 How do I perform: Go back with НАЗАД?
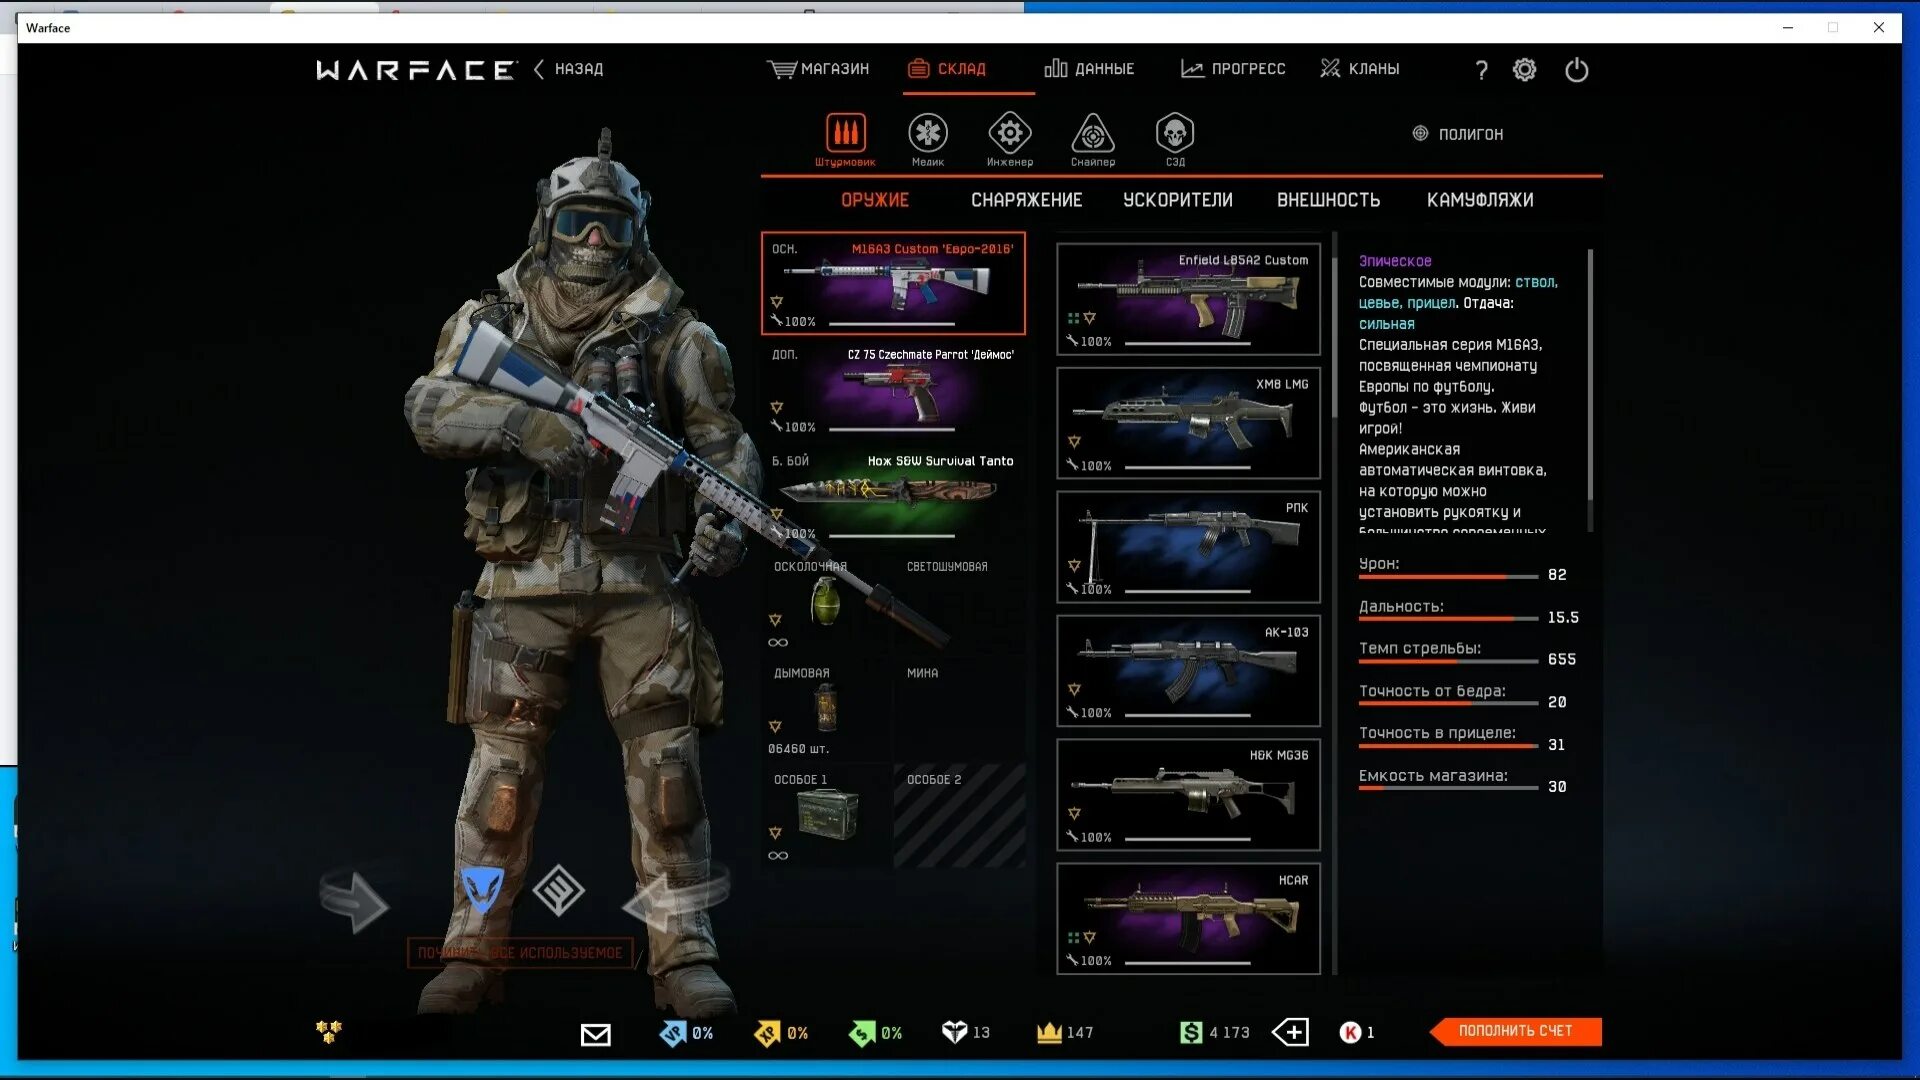point(569,69)
